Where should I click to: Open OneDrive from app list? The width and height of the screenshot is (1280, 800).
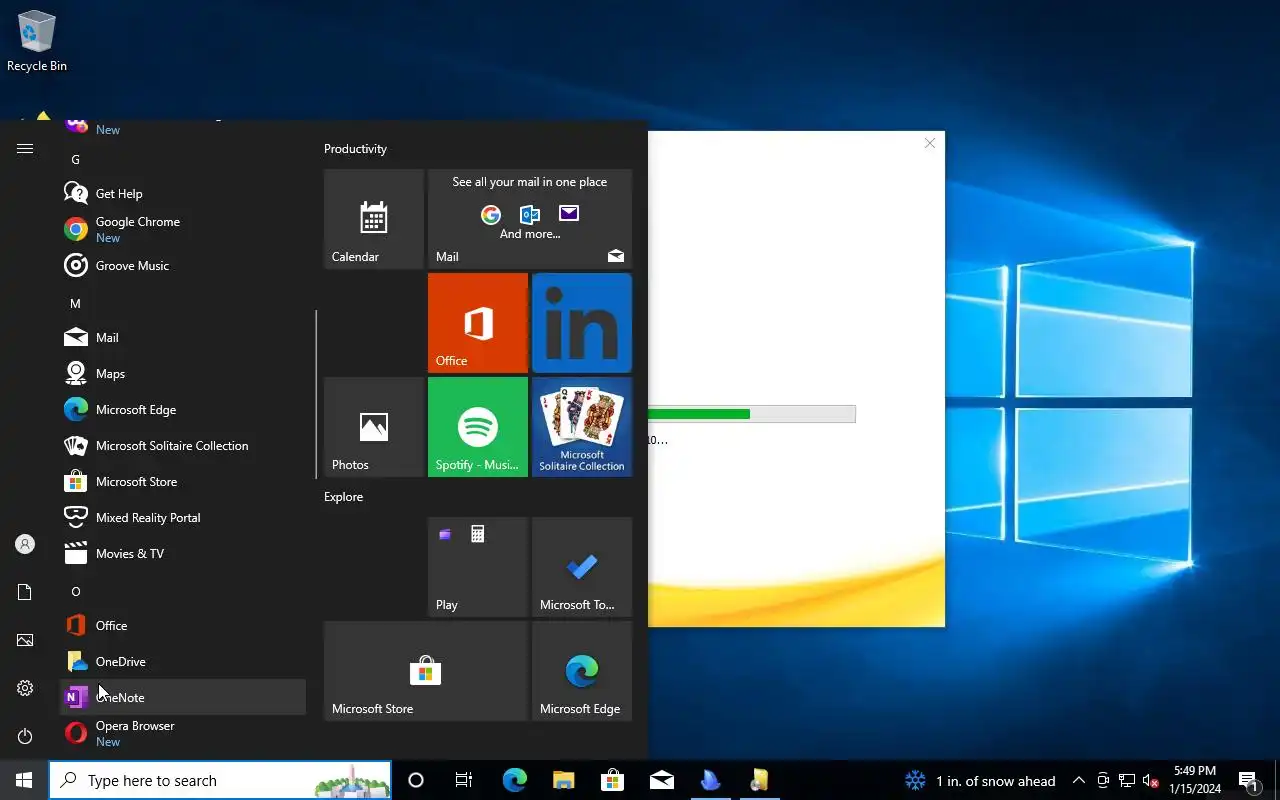point(183,662)
